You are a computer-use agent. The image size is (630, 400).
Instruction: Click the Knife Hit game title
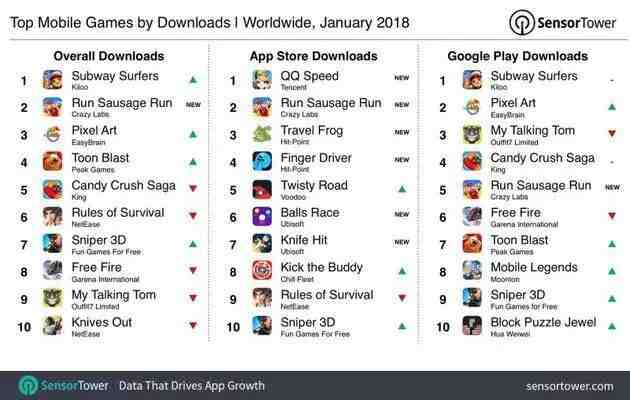pyautogui.click(x=304, y=240)
